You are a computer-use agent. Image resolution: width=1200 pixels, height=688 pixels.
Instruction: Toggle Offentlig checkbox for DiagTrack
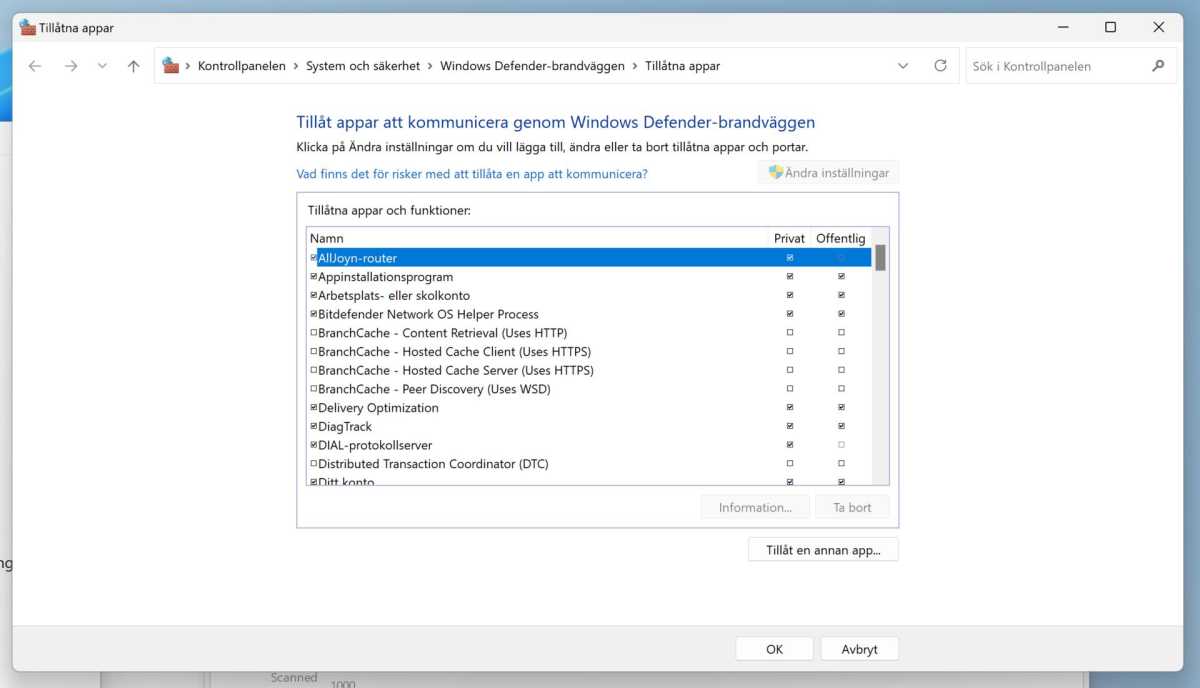click(841, 426)
